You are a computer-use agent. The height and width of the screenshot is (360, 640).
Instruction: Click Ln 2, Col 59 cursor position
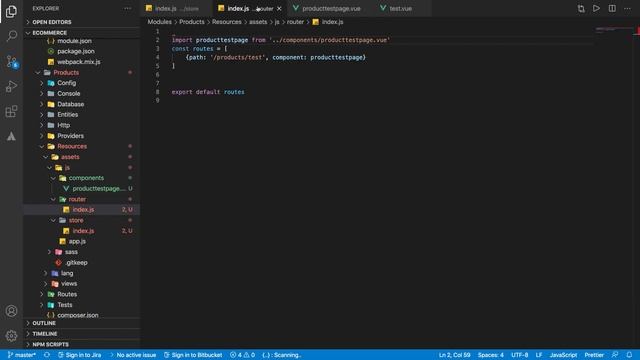click(x=454, y=355)
